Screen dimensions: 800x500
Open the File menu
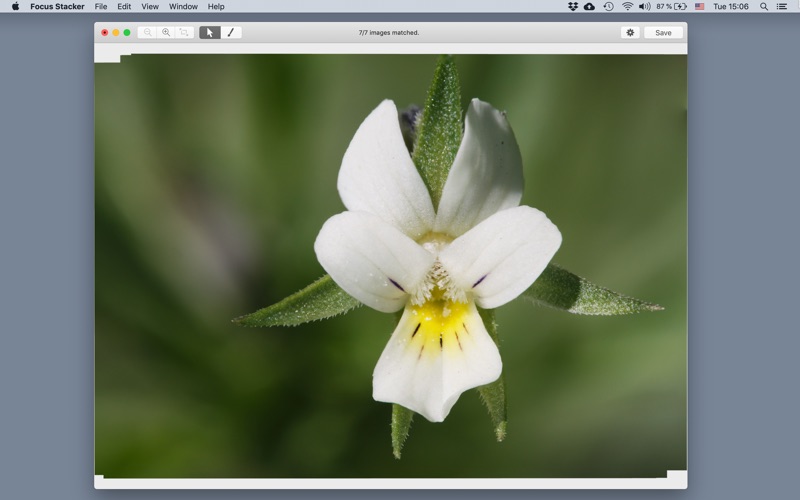(x=101, y=6)
